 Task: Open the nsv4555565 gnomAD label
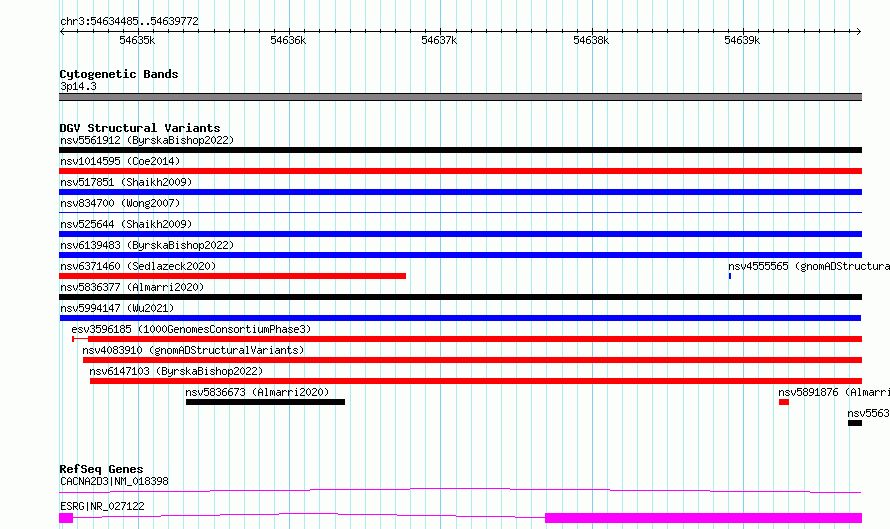pos(809,266)
